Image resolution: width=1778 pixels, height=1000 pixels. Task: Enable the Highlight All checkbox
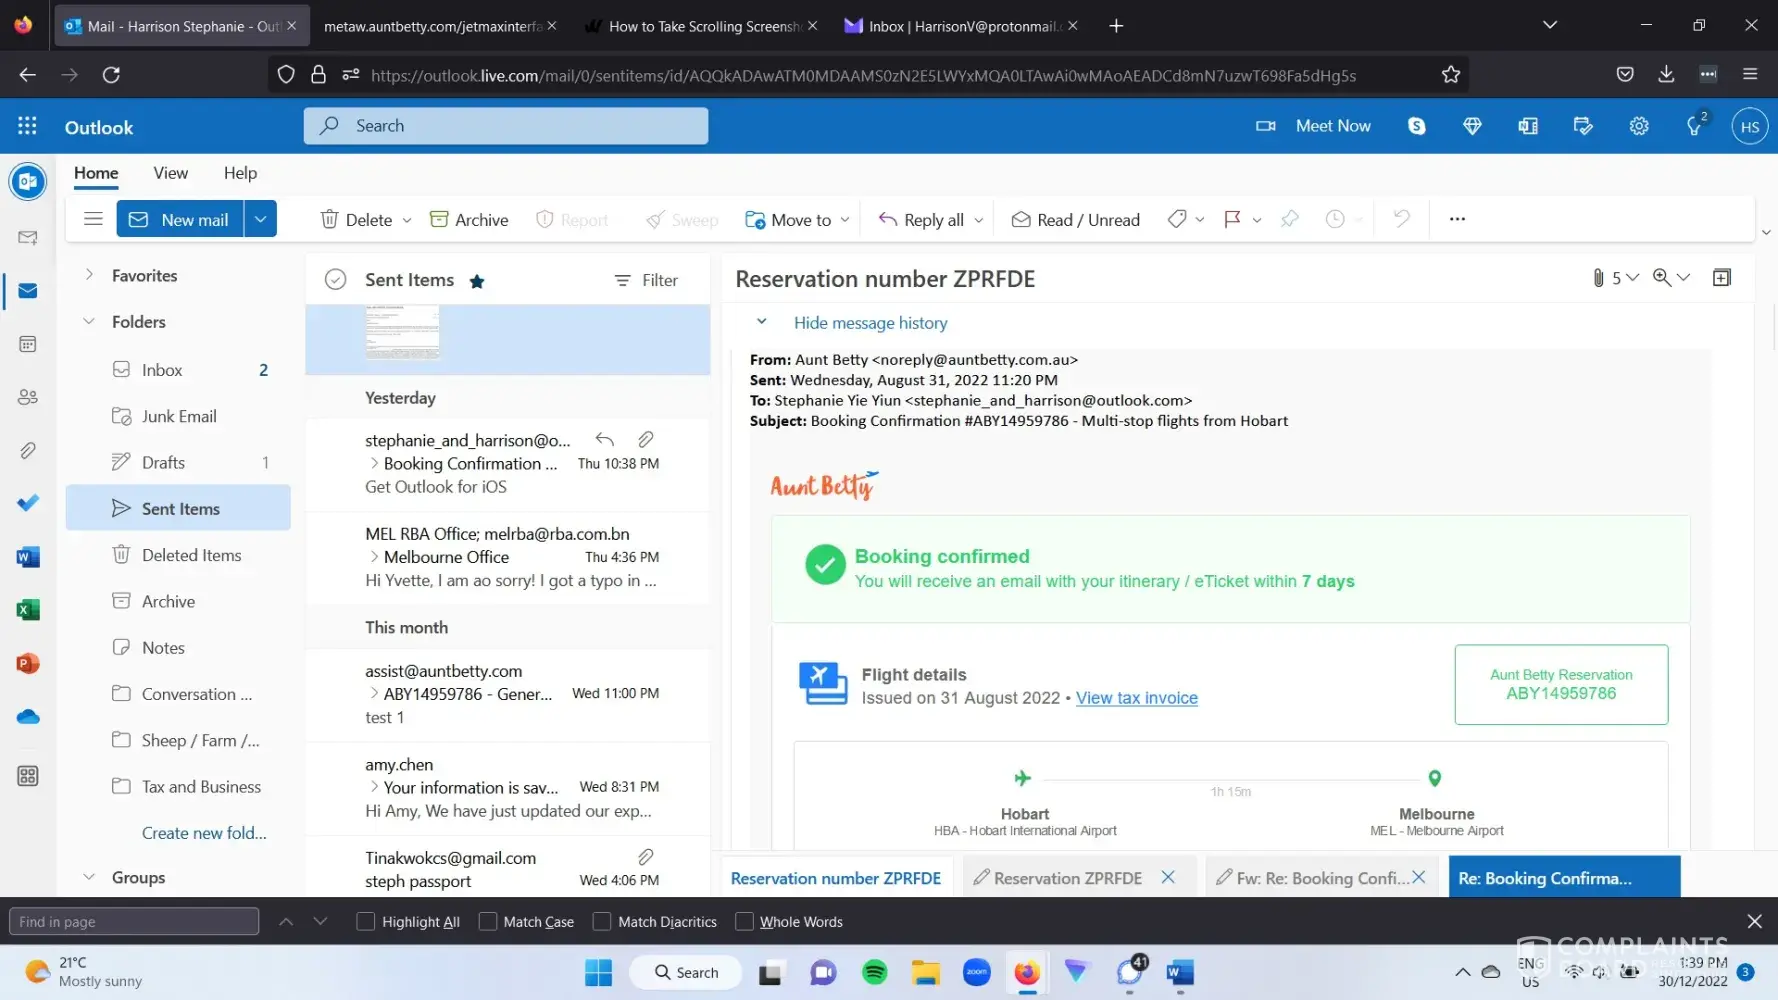point(366,922)
